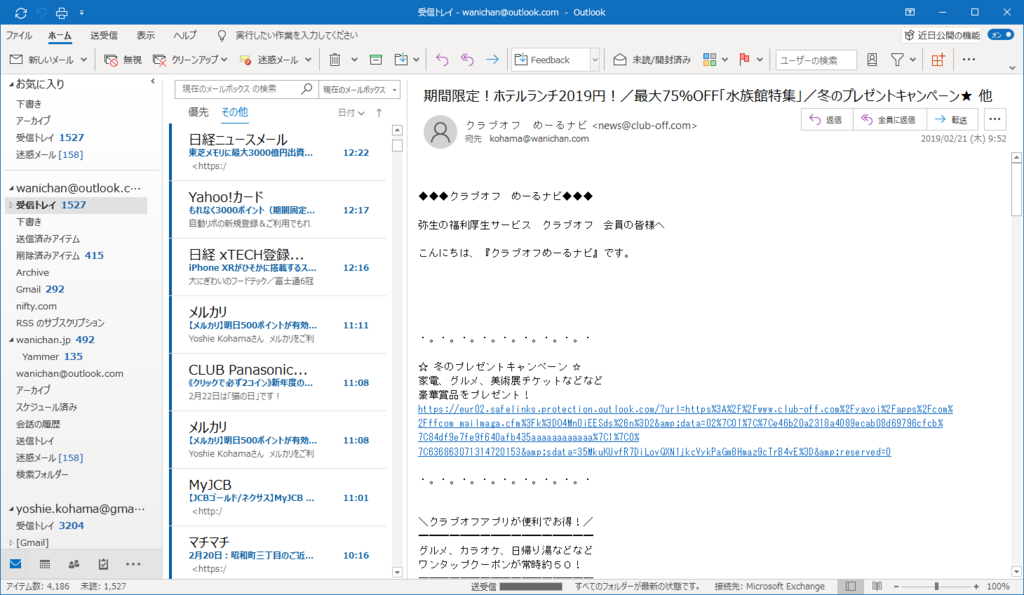Open the 送受信 tab
This screenshot has height=595, width=1024.
[104, 35]
